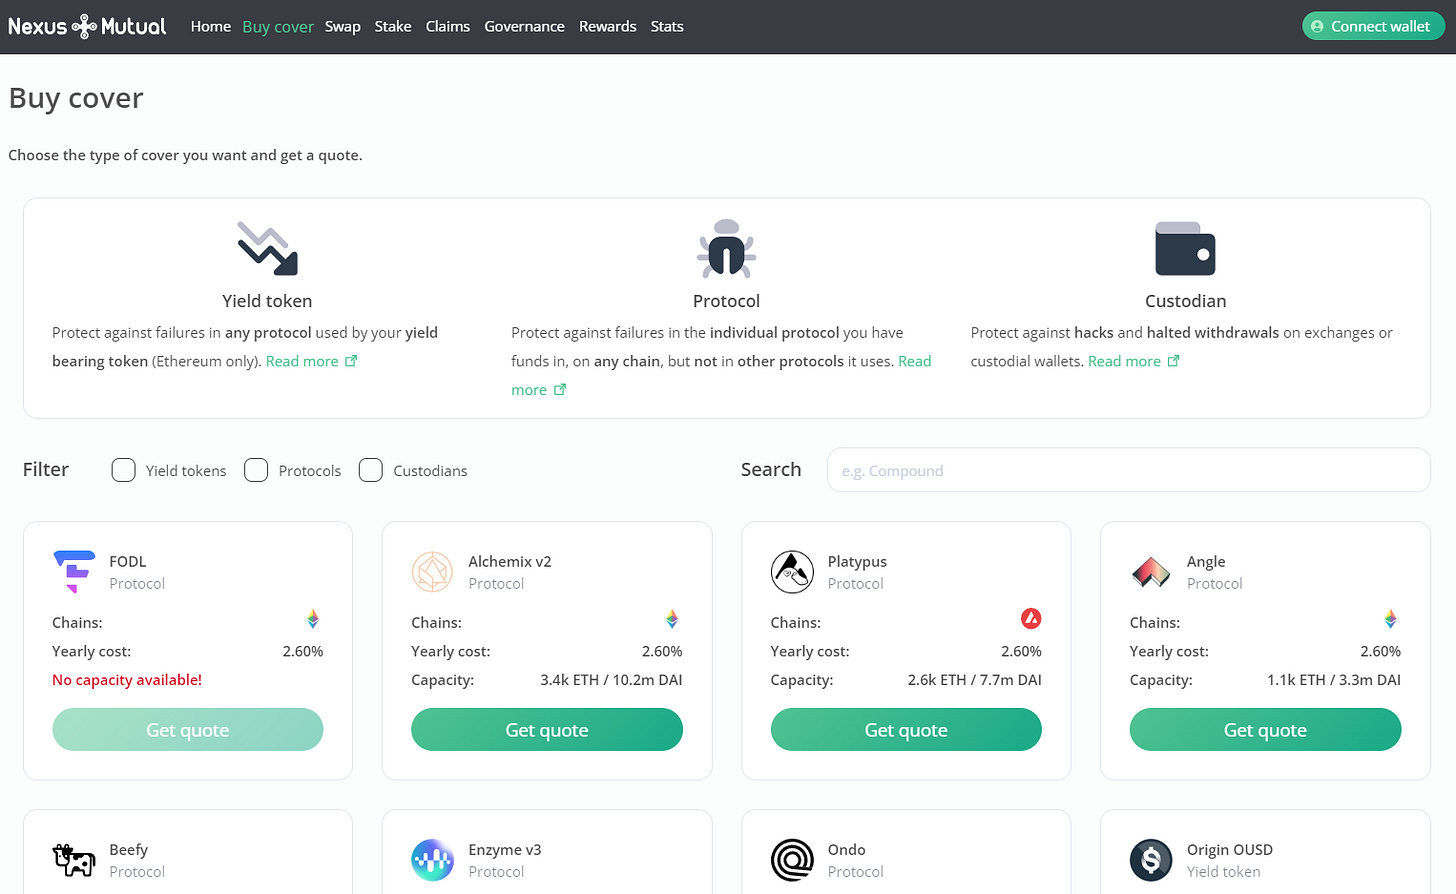
Task: Click the Origin OUSD name text
Action: pyautogui.click(x=1230, y=850)
